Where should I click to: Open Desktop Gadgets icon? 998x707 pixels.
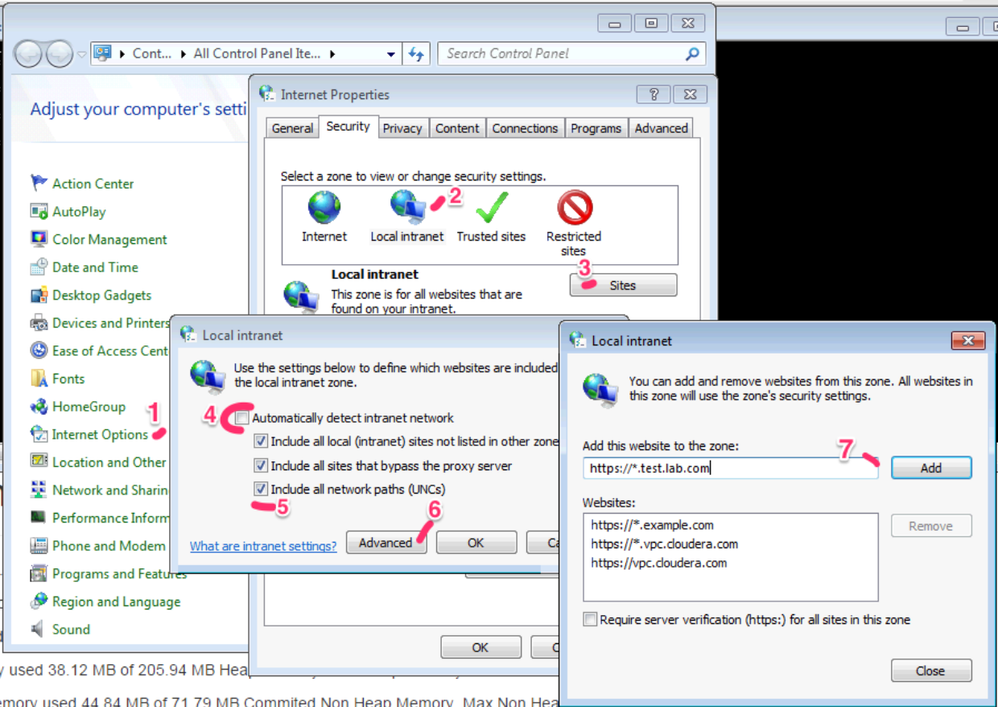pyautogui.click(x=39, y=295)
